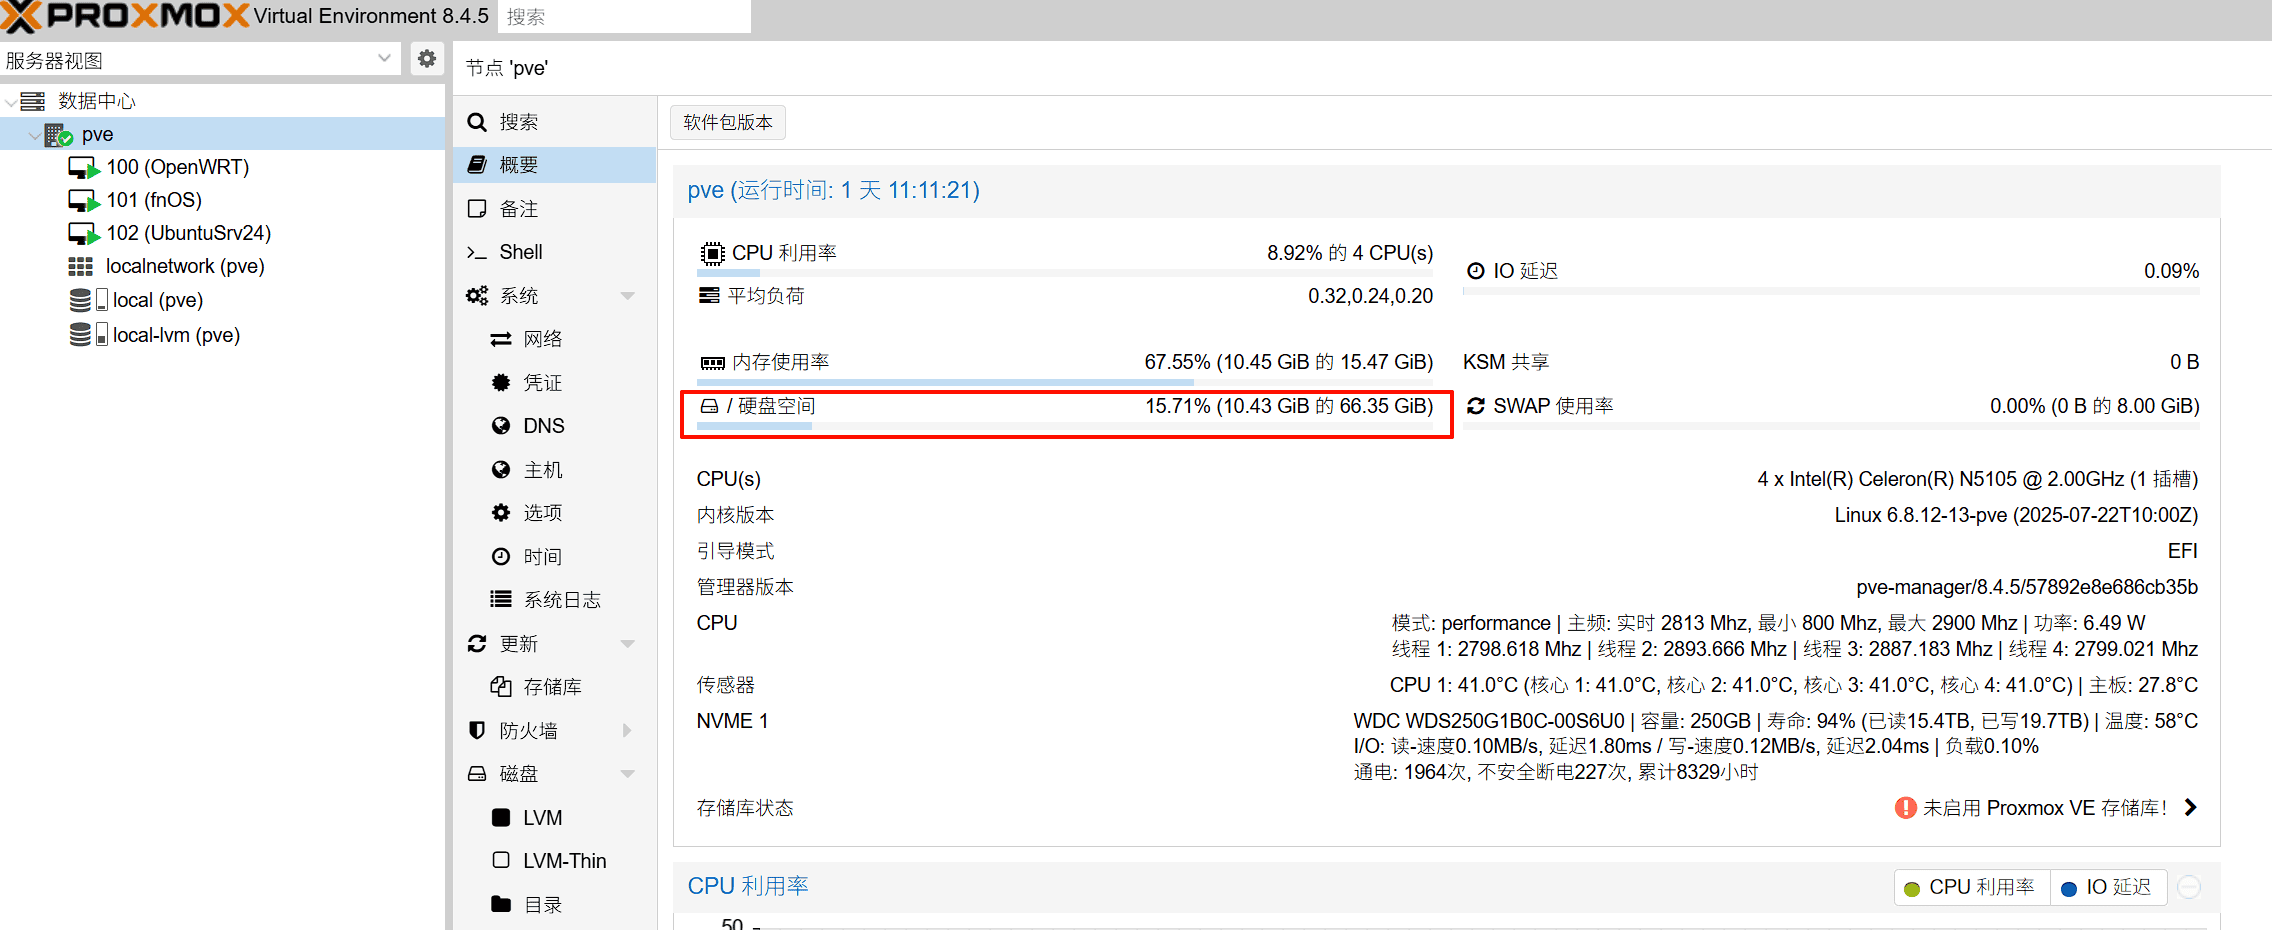Click the localnetwork (pve) grid icon
Image resolution: width=2272 pixels, height=930 pixels.
click(81, 267)
